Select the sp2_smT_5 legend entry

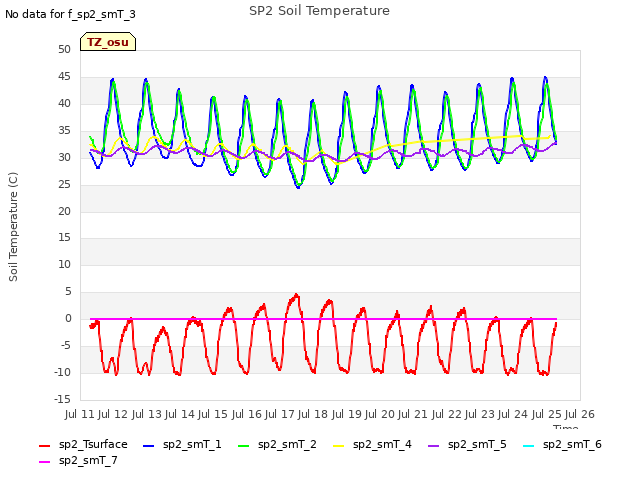point(467,444)
